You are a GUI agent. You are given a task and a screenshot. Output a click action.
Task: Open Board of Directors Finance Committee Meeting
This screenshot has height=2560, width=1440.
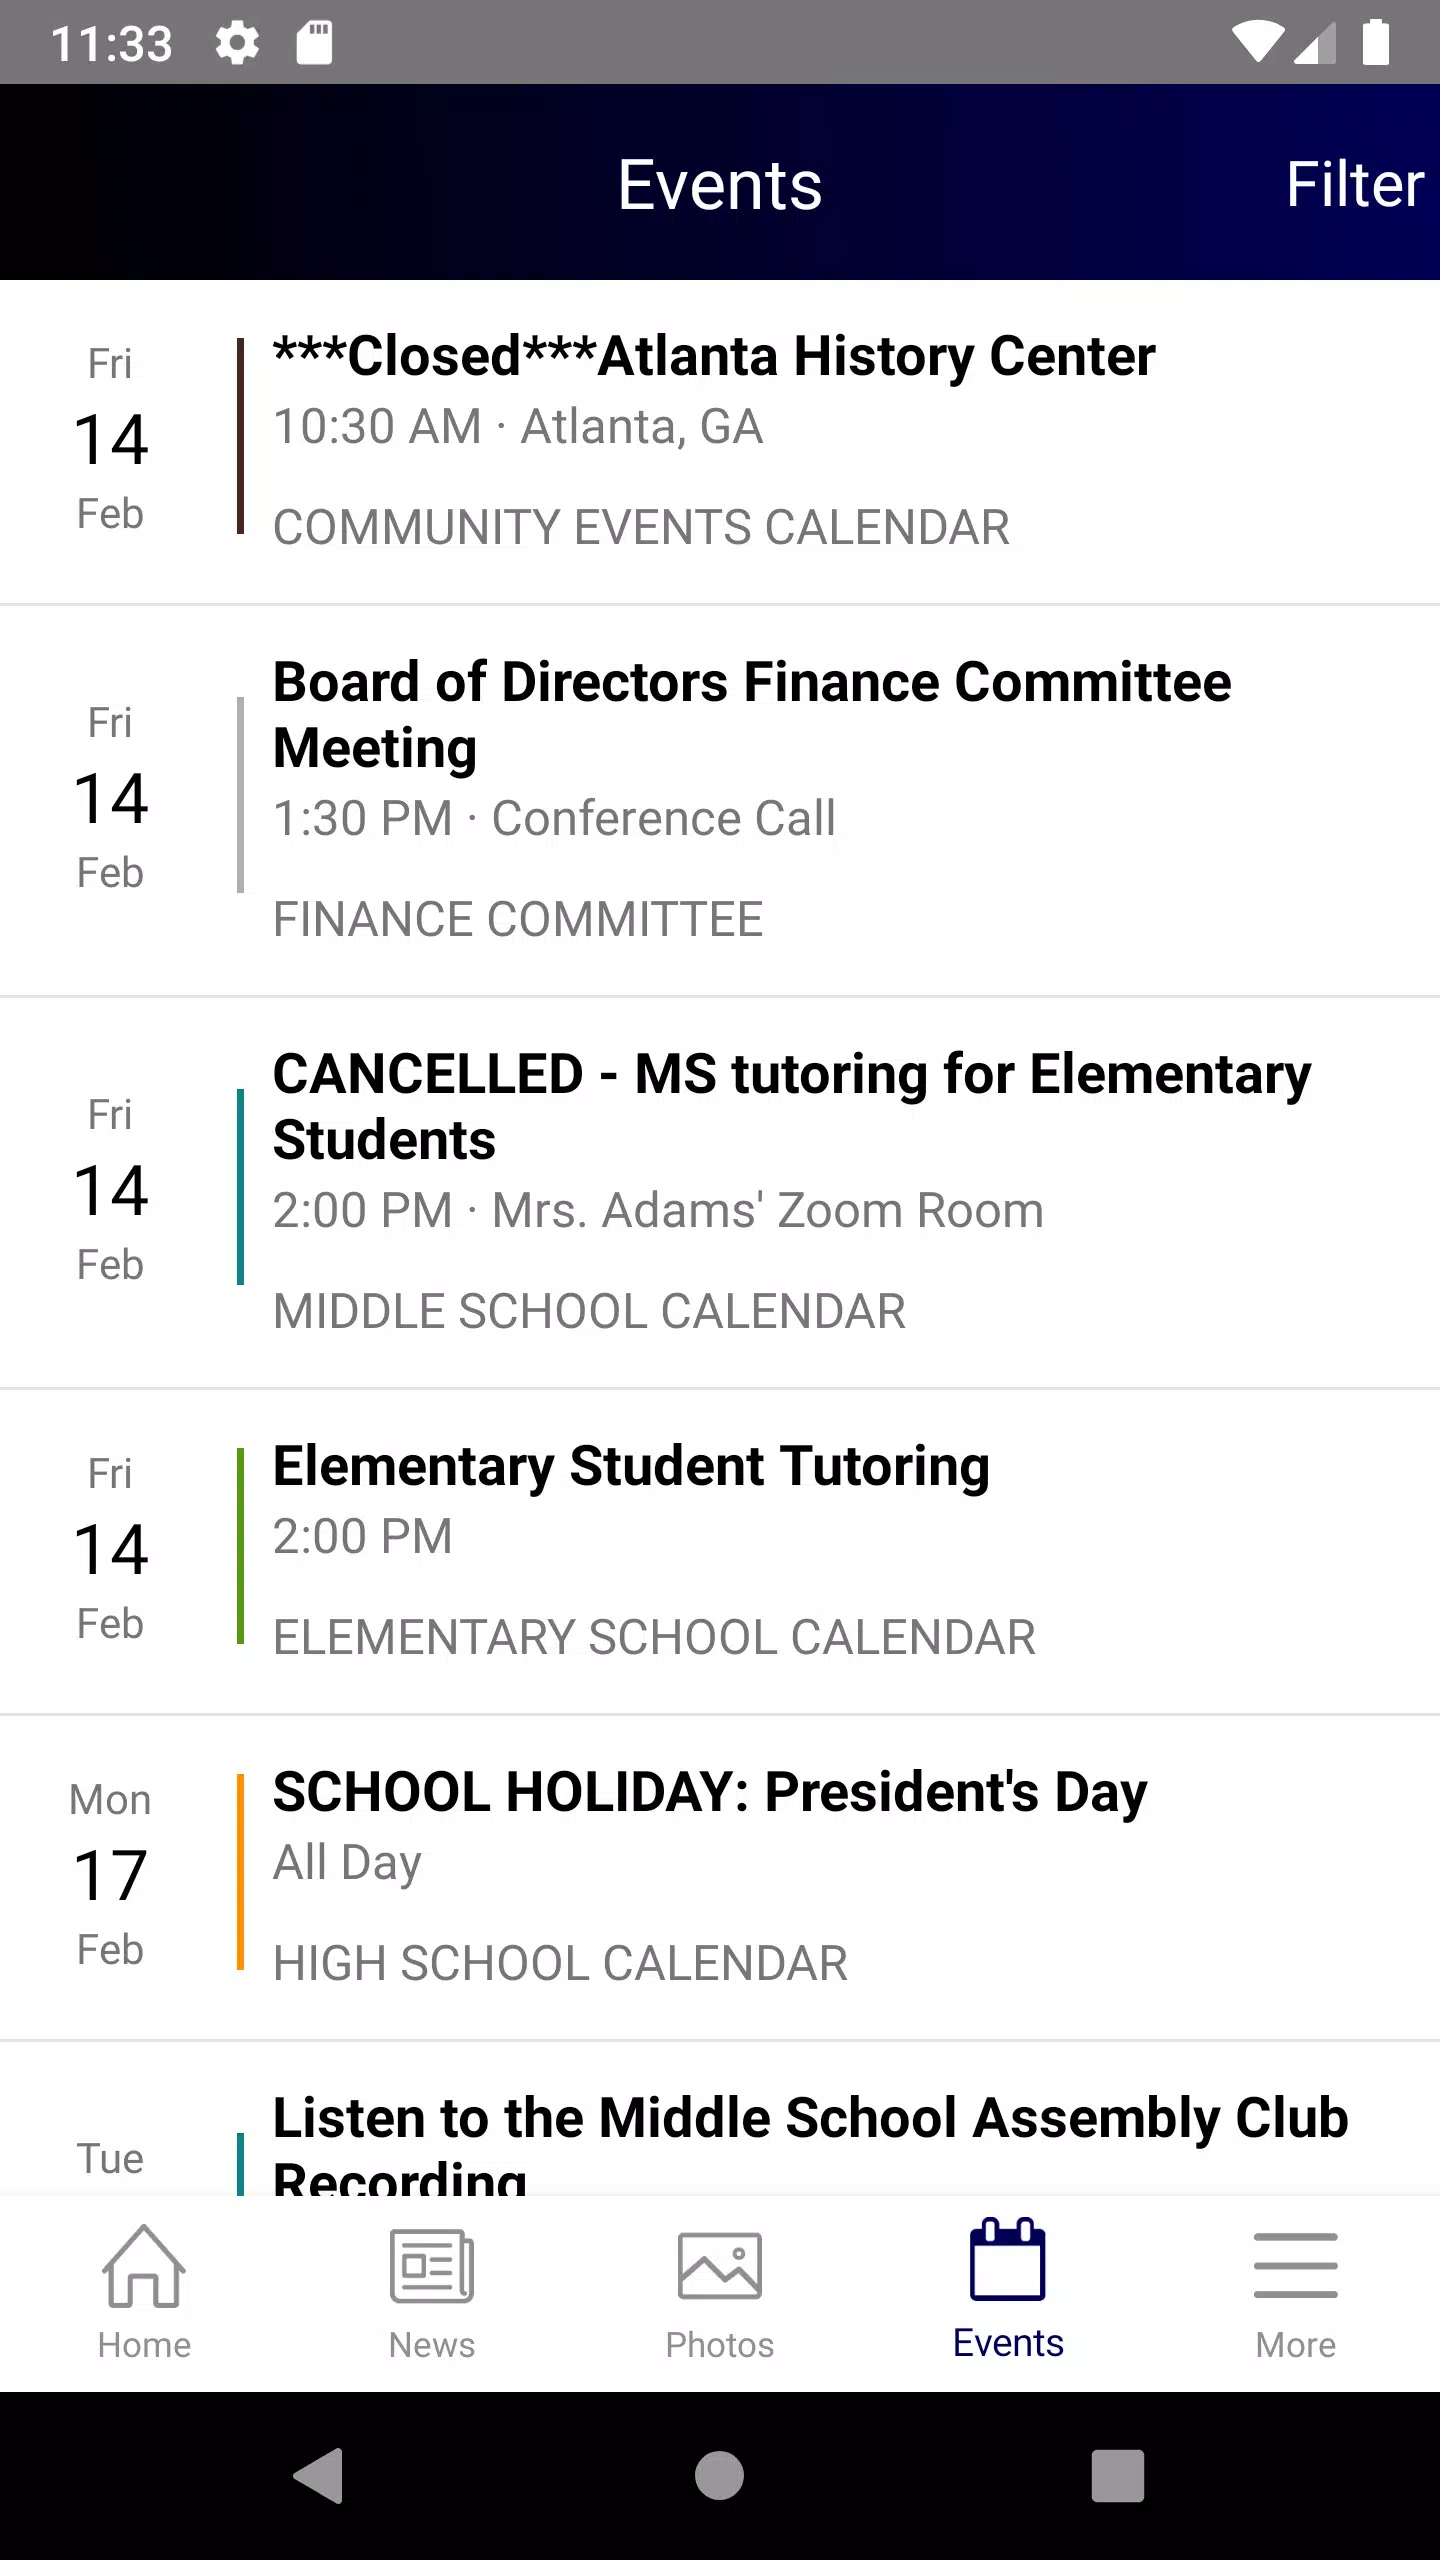pyautogui.click(x=720, y=800)
